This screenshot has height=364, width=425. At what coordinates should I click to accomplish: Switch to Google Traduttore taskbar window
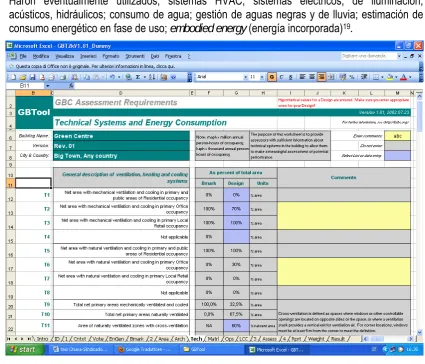pos(146,349)
